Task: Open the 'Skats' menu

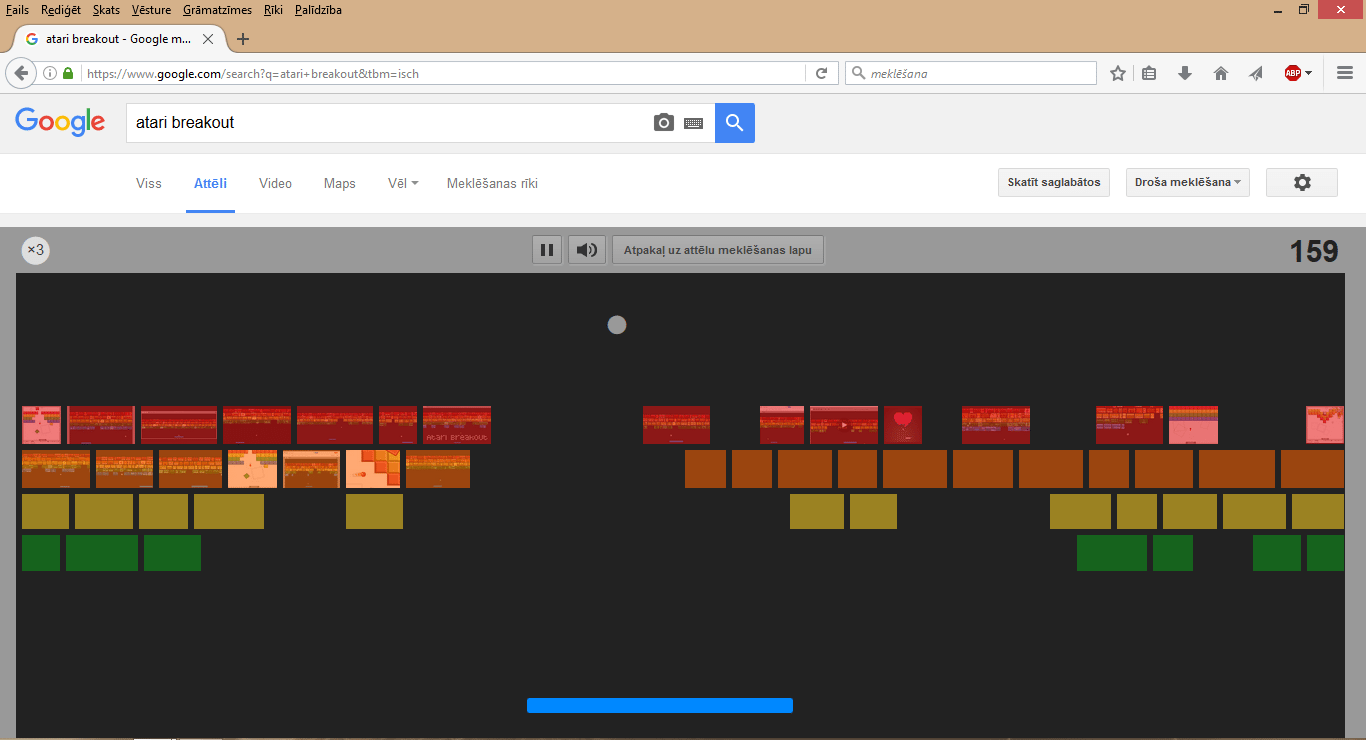Action: click(106, 10)
